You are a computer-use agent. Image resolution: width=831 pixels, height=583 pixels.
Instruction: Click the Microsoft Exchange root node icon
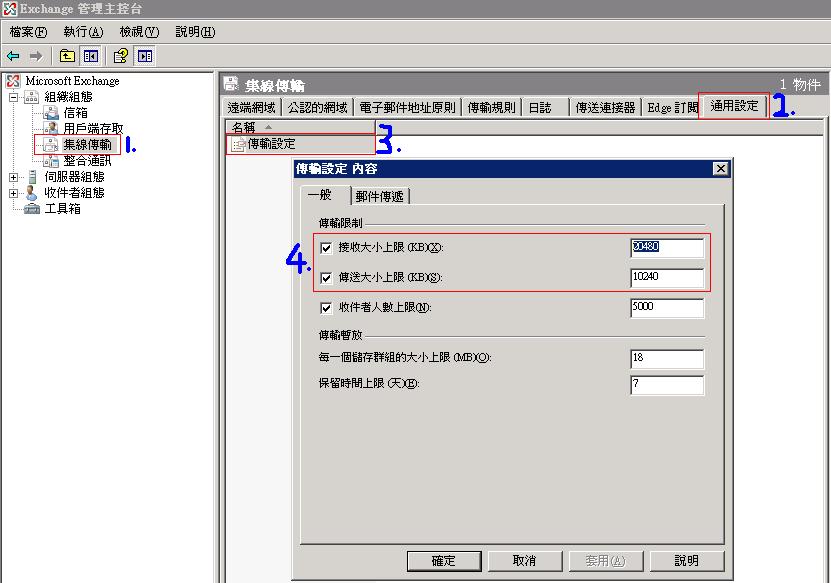(13, 81)
